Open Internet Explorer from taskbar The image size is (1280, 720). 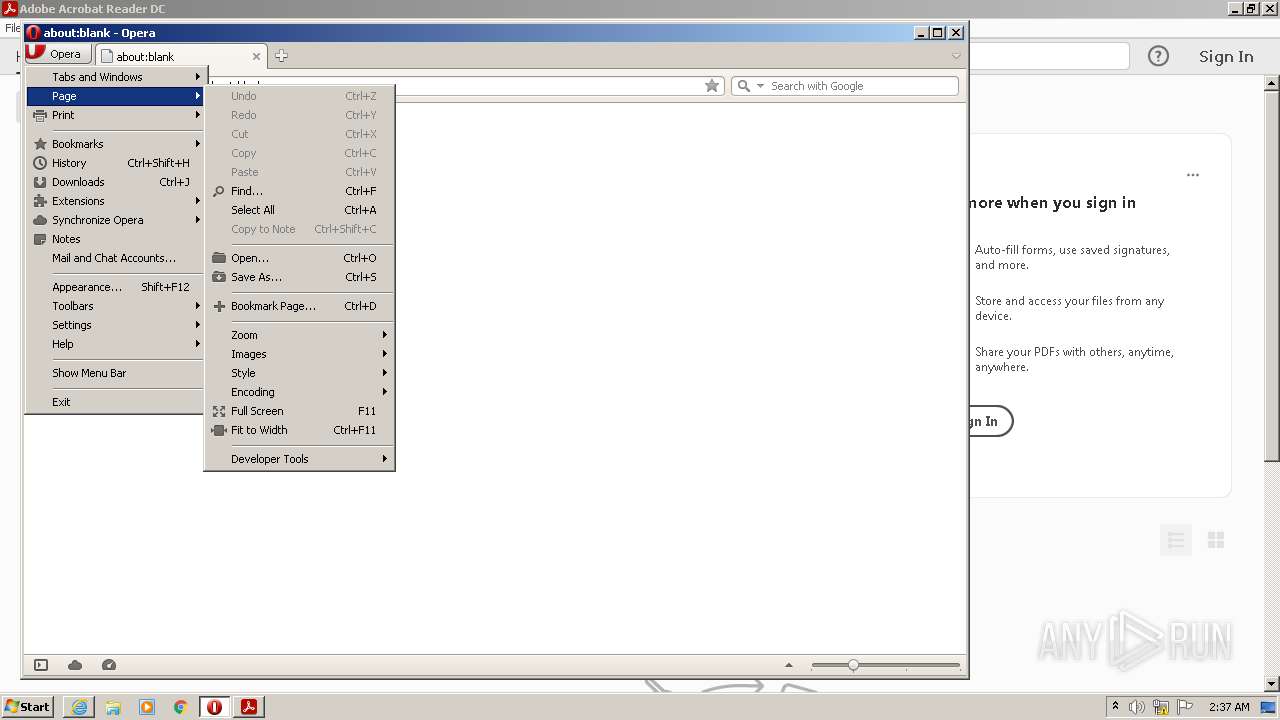79,707
